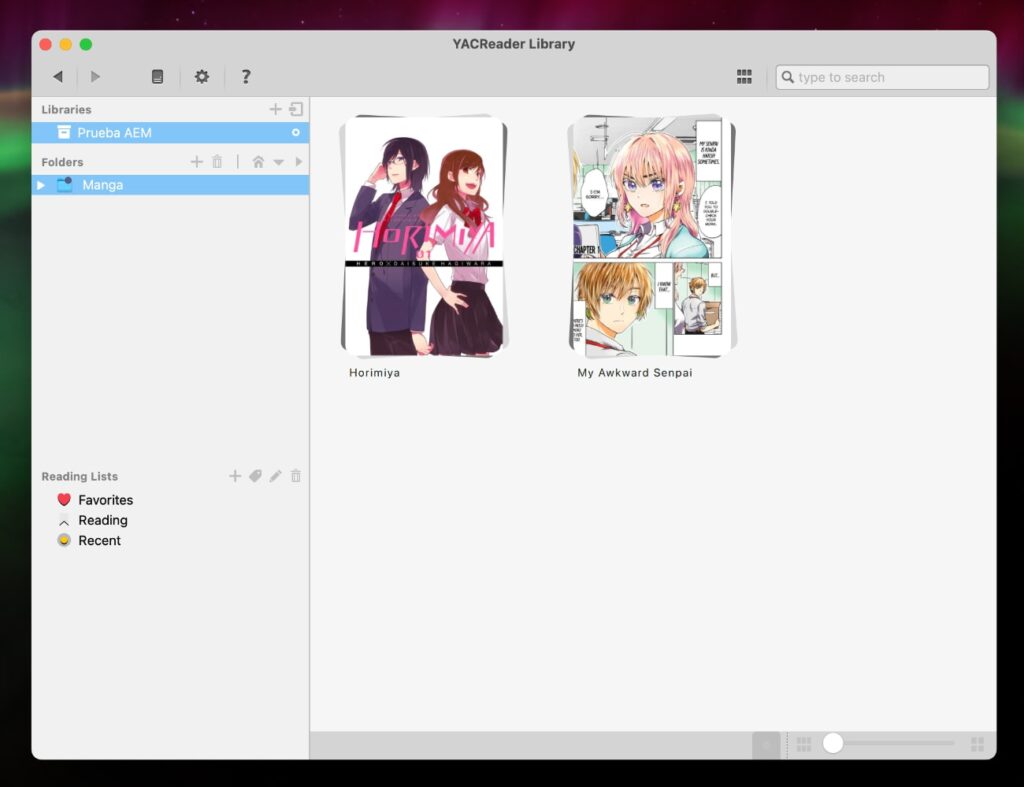This screenshot has height=787, width=1024.
Task: Adjust the cover size slider
Action: tap(834, 743)
